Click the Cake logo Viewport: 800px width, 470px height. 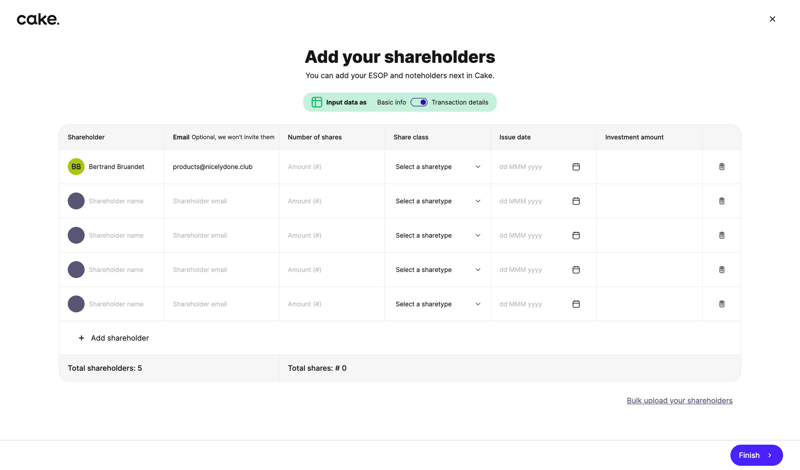pyautogui.click(x=38, y=19)
